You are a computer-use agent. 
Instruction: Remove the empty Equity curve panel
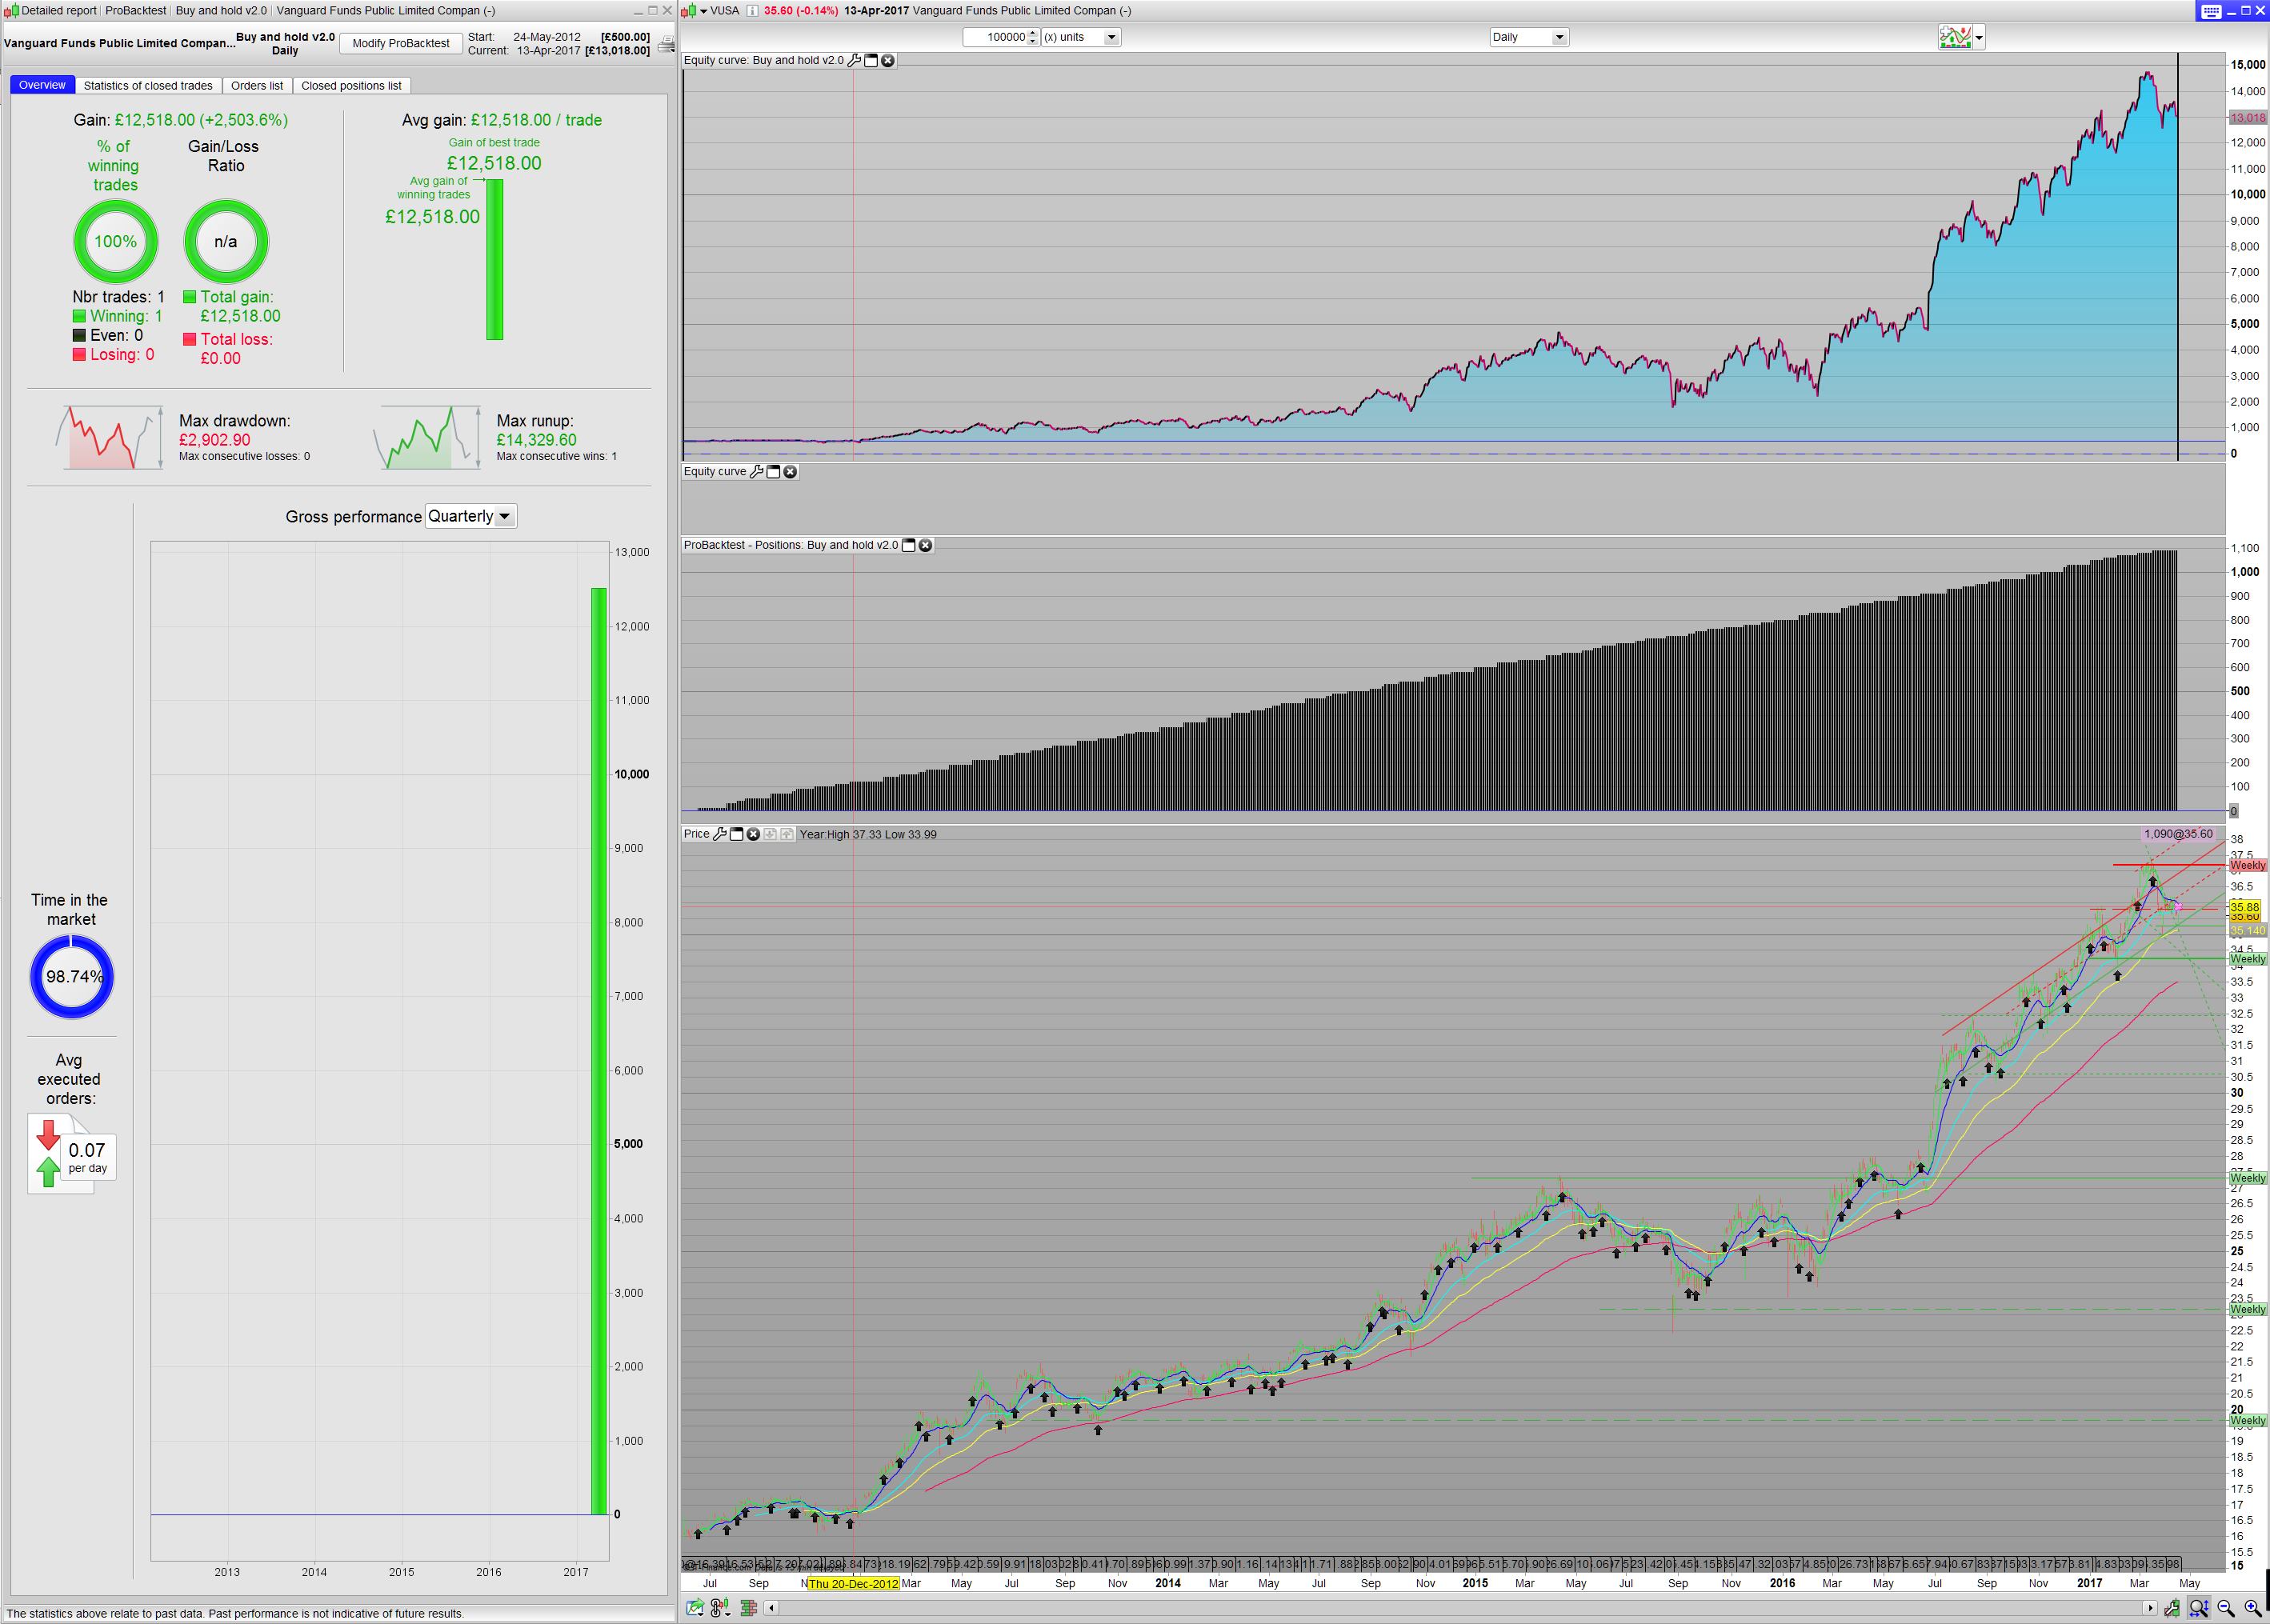tap(790, 471)
